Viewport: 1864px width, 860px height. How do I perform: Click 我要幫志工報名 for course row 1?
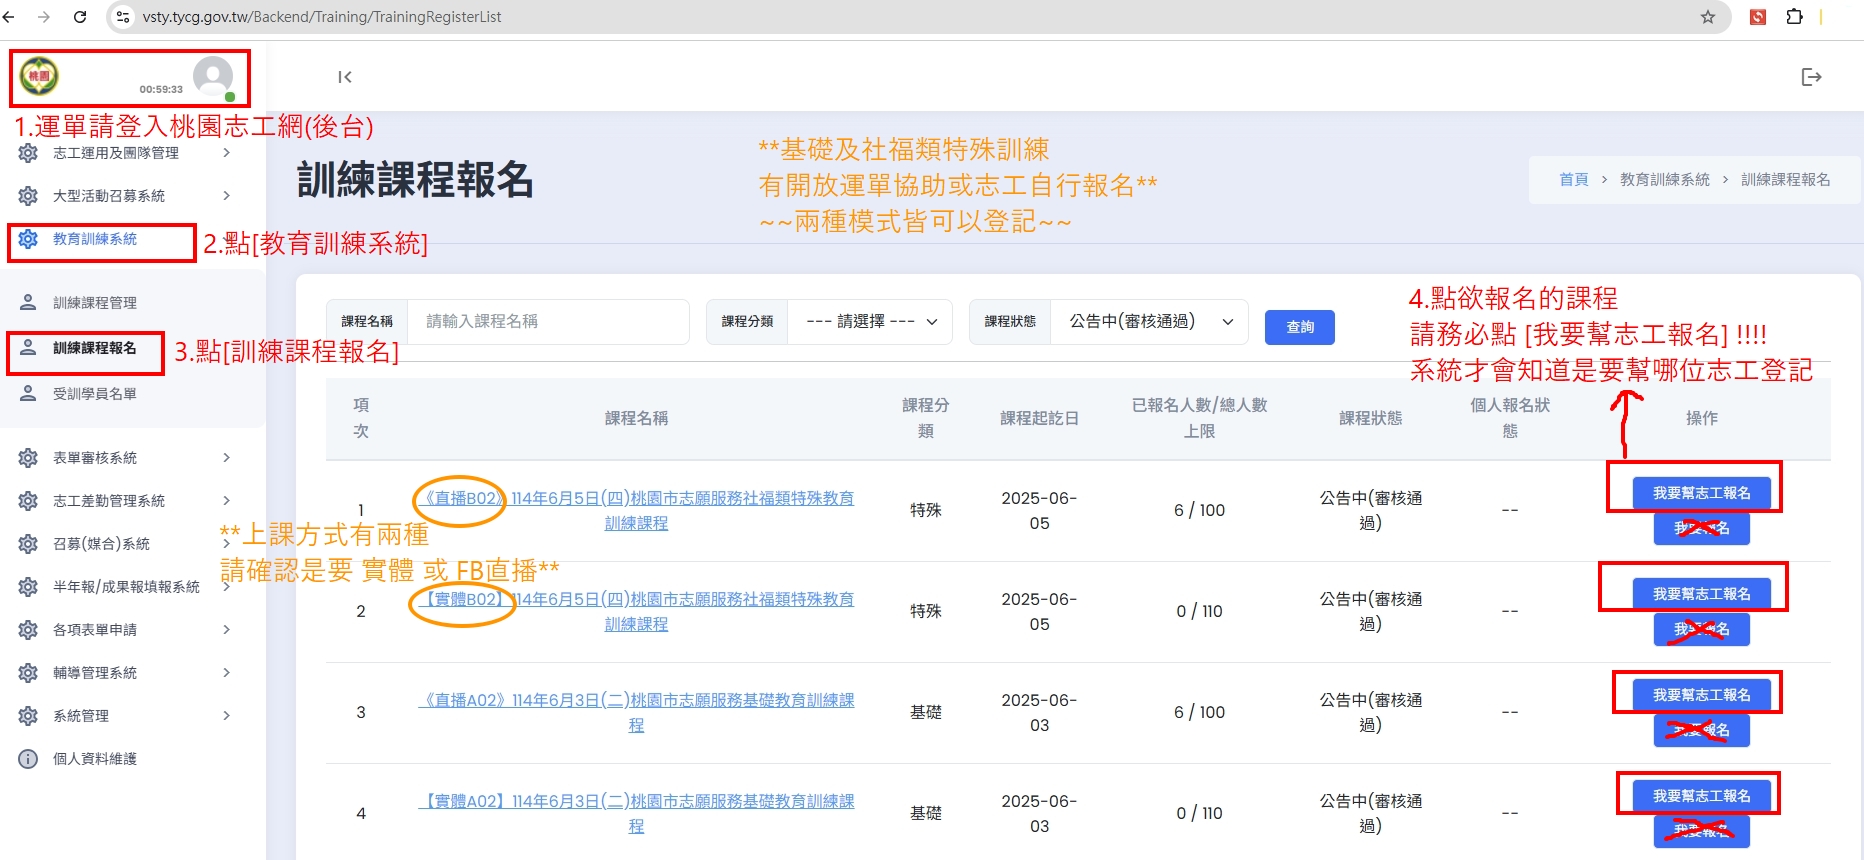click(x=1700, y=493)
